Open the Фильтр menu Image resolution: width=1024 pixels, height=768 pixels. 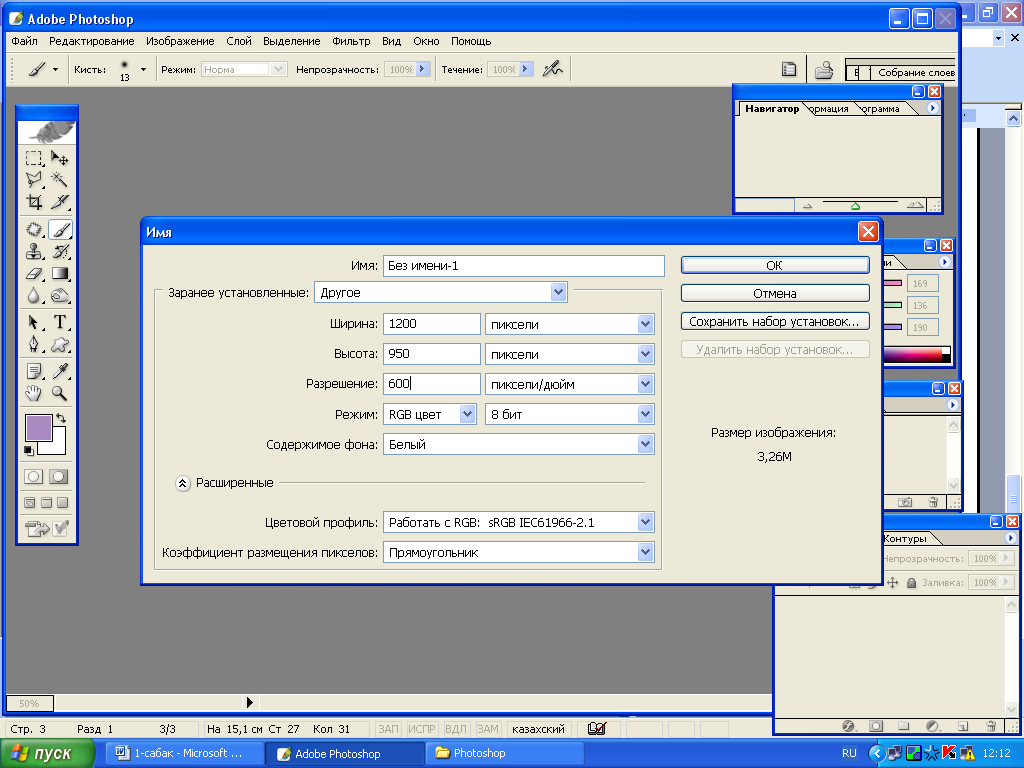[x=351, y=41]
